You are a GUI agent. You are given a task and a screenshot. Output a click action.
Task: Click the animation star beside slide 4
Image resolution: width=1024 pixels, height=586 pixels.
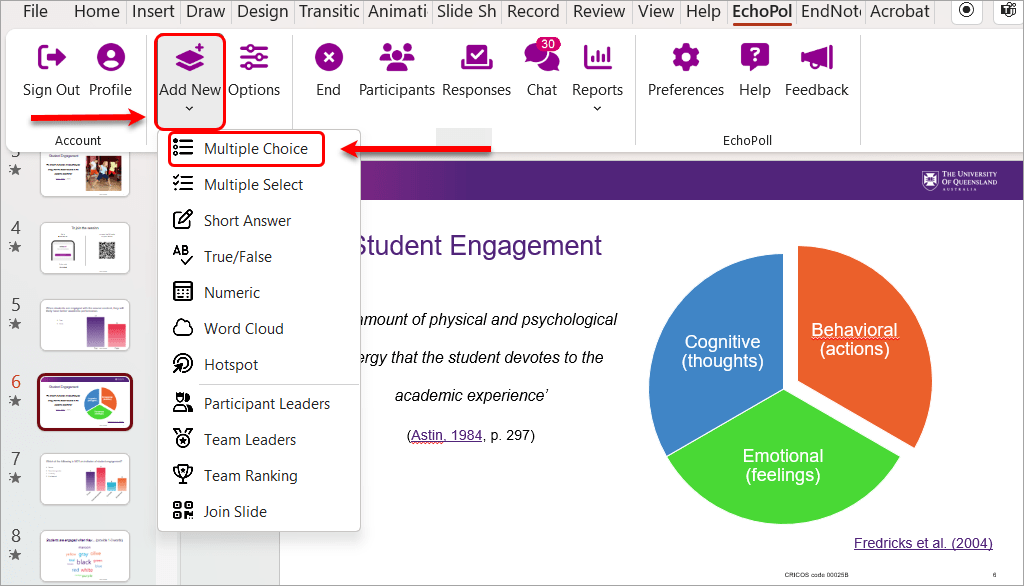[15, 246]
